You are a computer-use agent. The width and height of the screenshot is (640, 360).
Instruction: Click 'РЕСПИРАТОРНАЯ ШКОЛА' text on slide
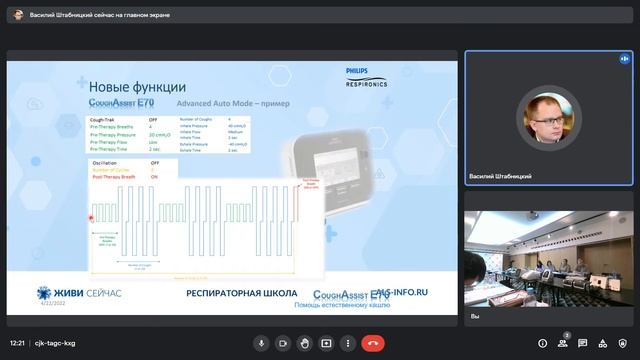pyautogui.click(x=242, y=293)
